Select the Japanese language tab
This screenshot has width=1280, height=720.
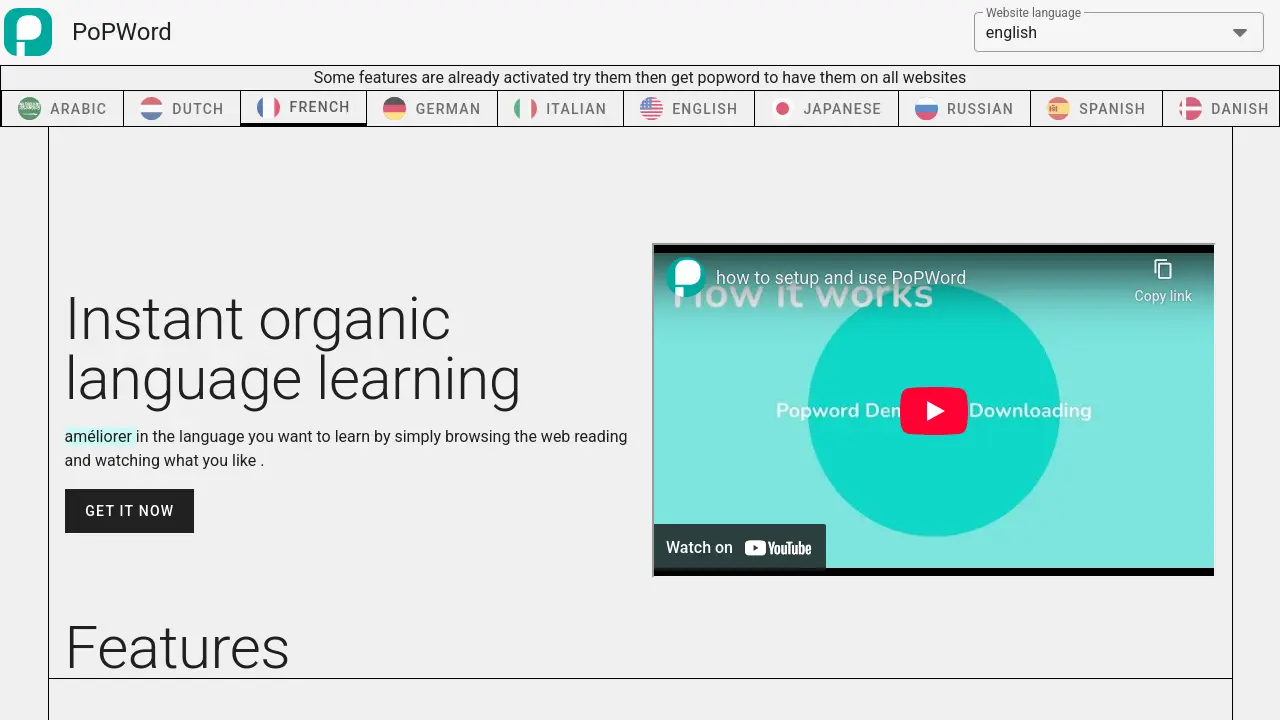827,108
